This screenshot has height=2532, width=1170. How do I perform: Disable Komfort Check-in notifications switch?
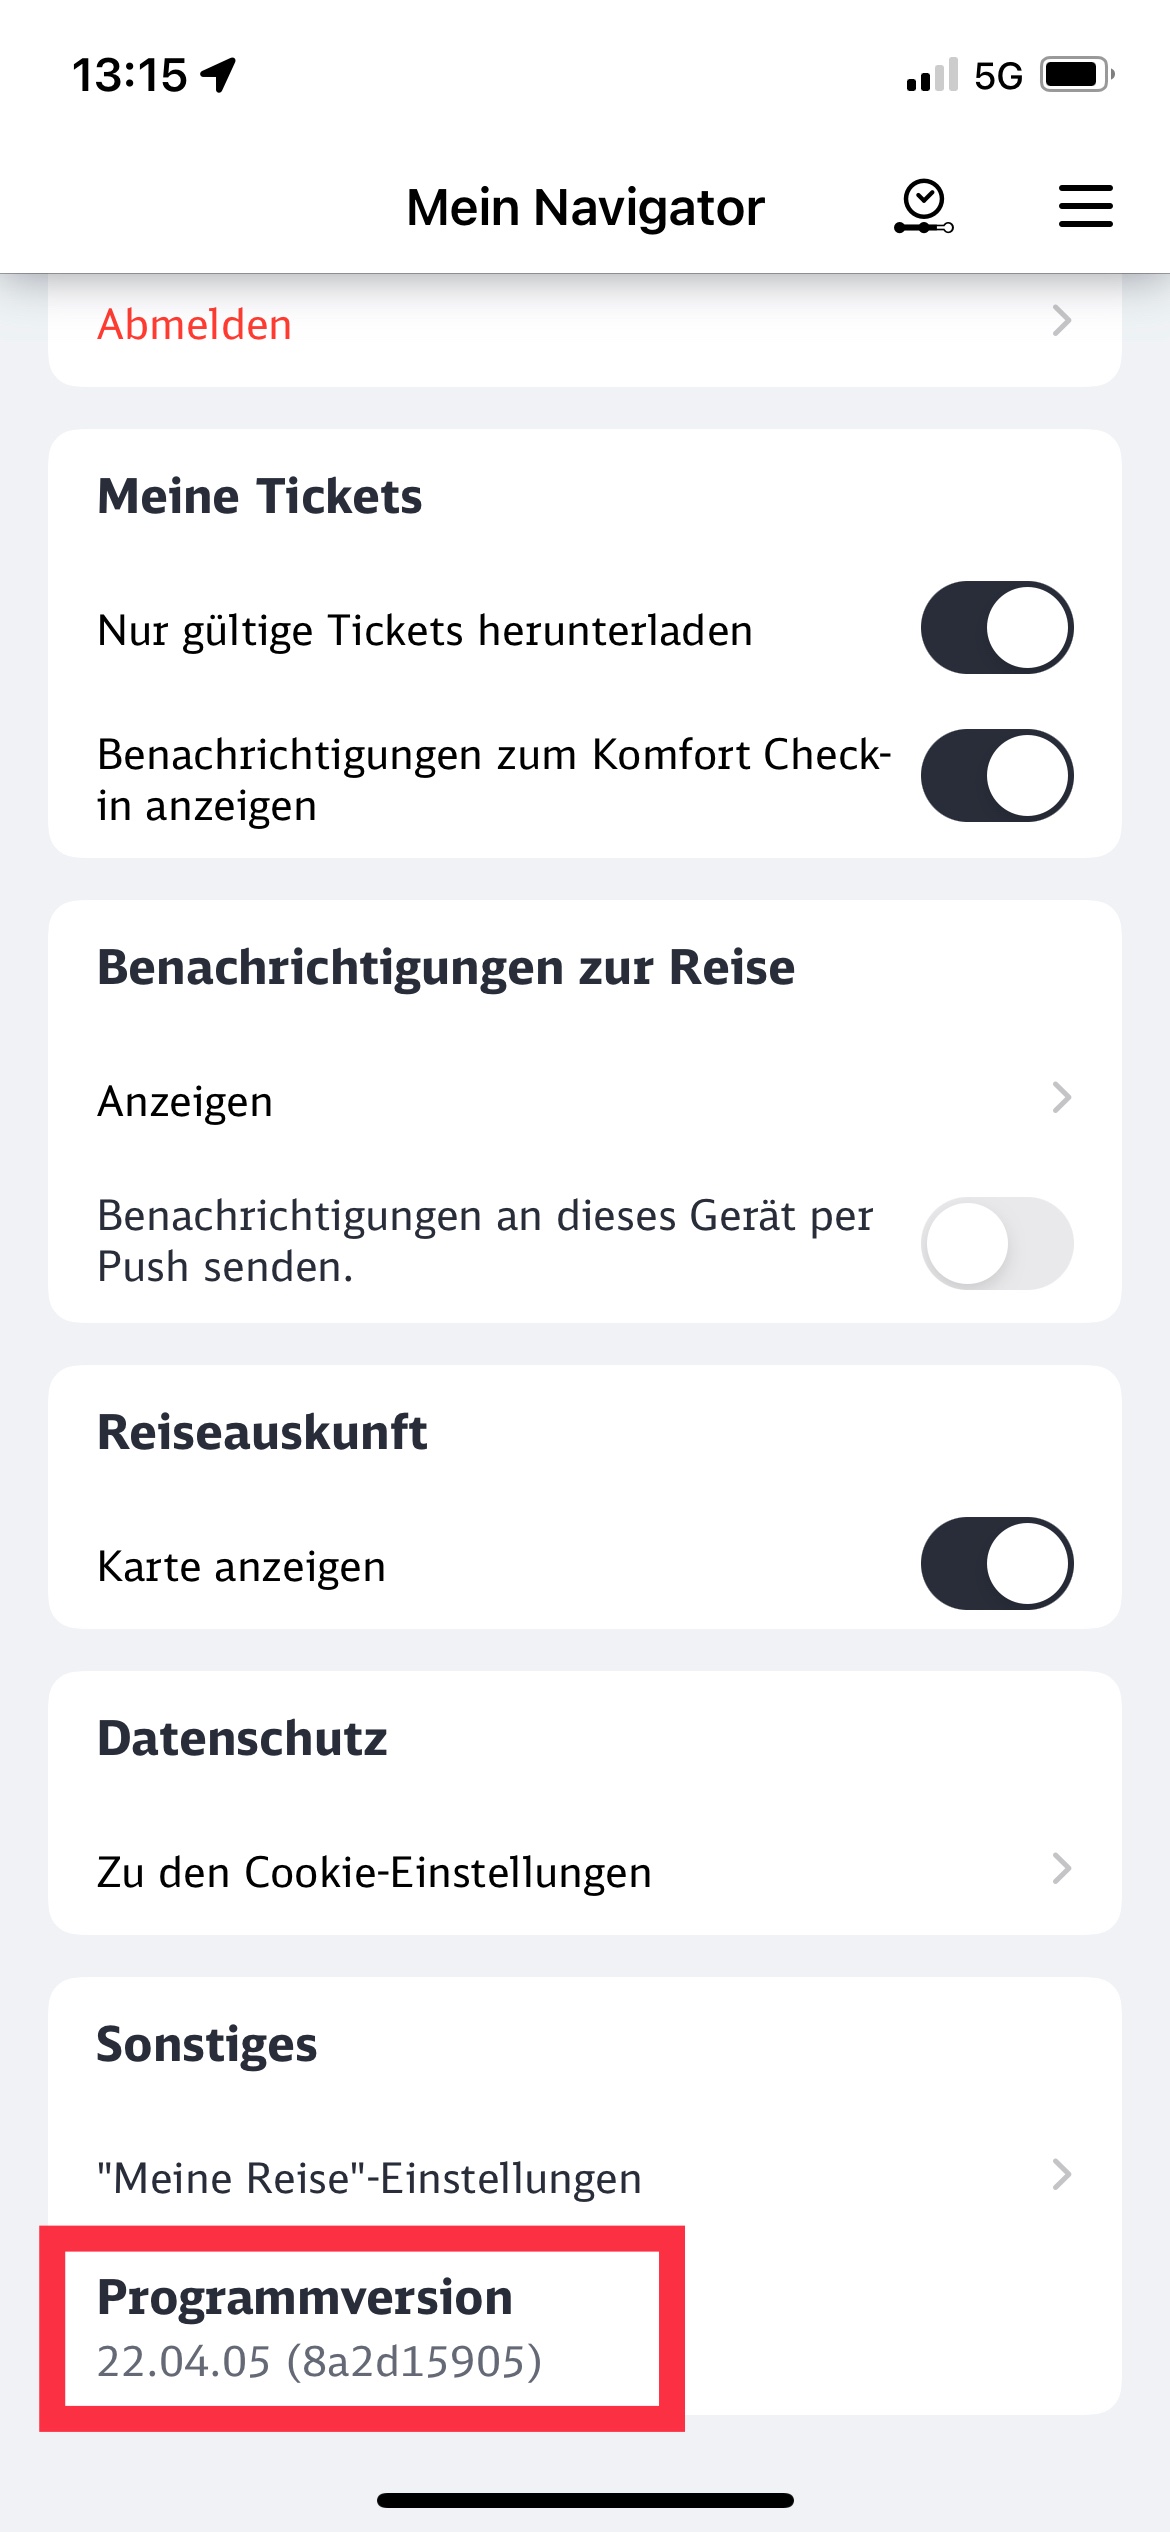996,776
